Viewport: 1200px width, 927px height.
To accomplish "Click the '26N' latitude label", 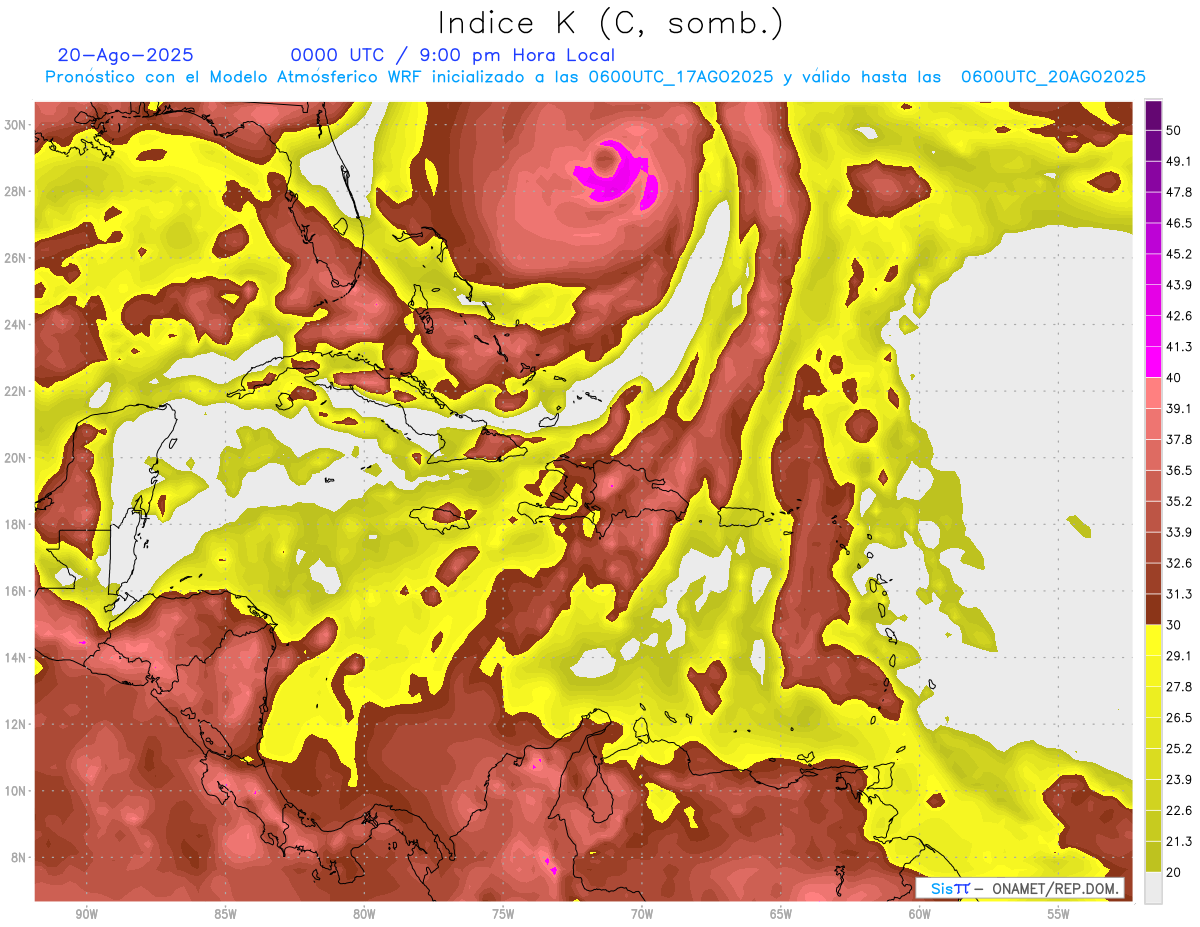I will coord(16,258).
